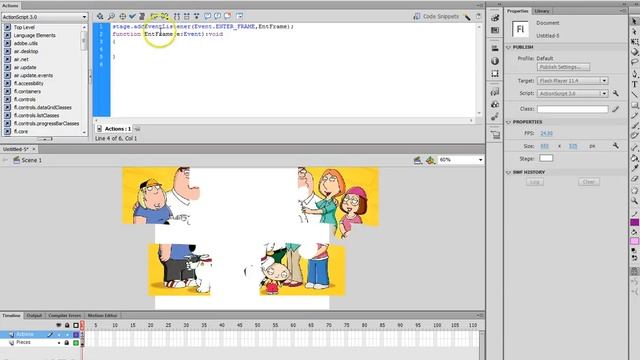This screenshot has width=640, height=360.
Task: Click Edit Symbols icon above the stage
Action: coord(430,160)
